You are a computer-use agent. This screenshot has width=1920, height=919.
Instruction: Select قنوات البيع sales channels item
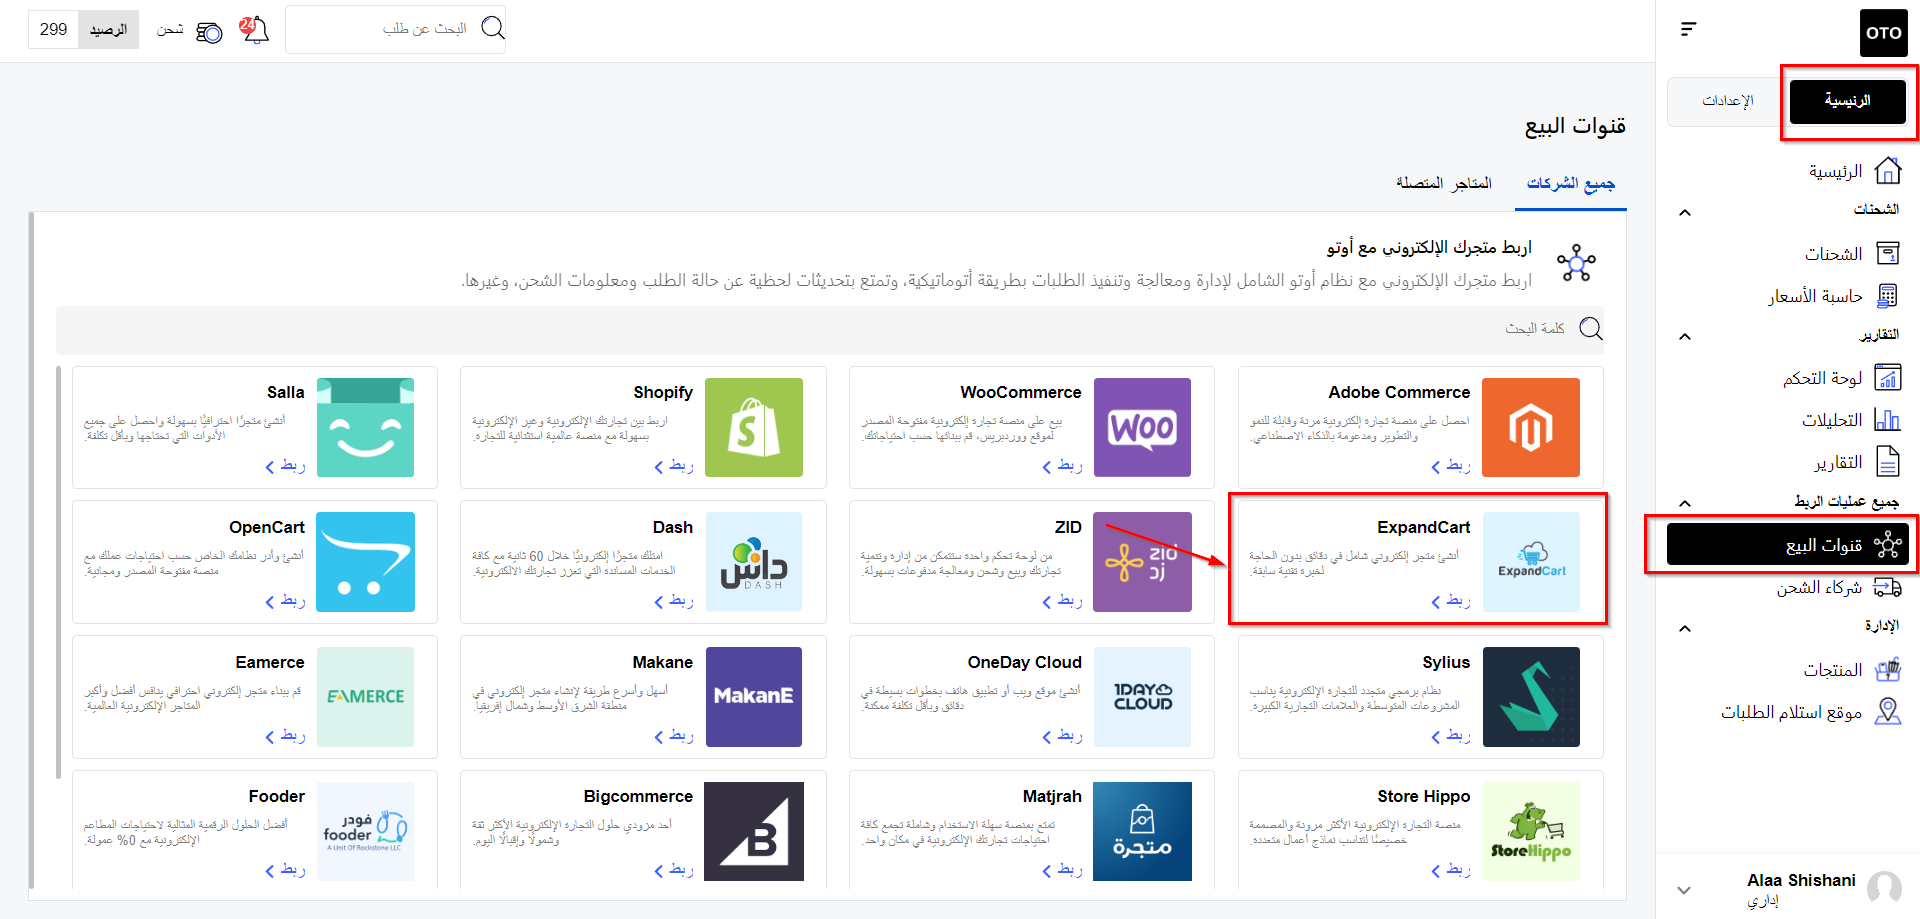[1787, 545]
